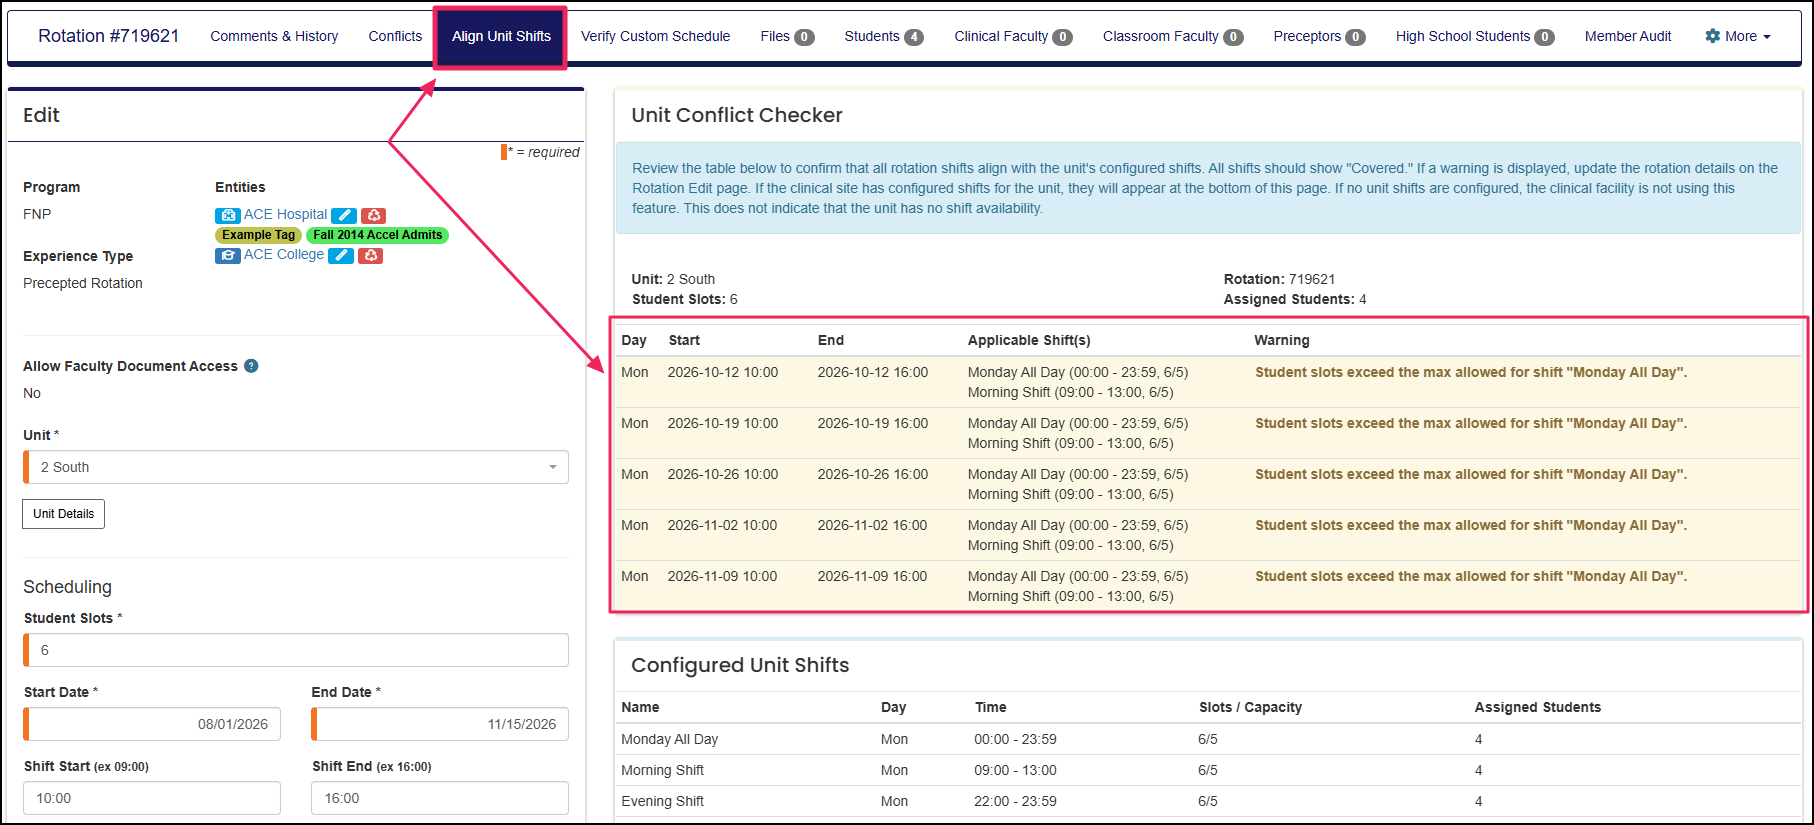This screenshot has height=825, width=1814.
Task: Open the Files tab
Action: (787, 36)
